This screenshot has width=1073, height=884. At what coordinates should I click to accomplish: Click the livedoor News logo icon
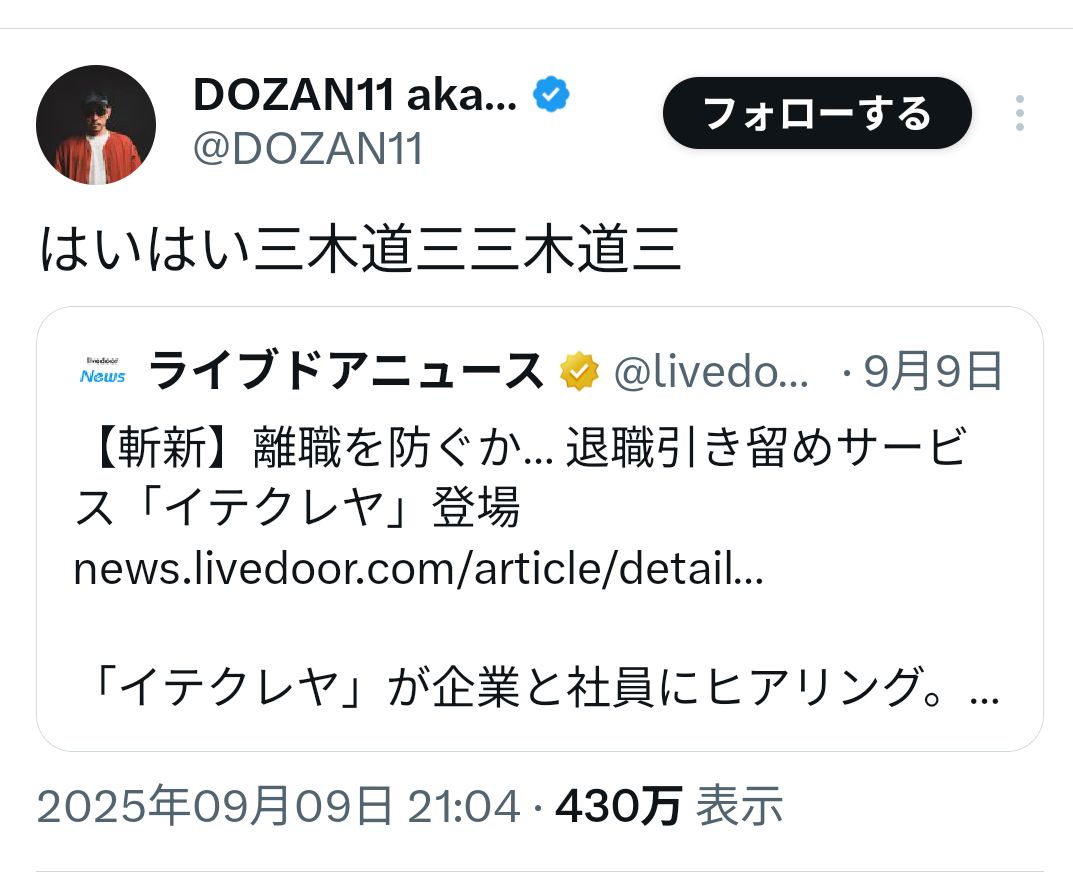tap(103, 371)
